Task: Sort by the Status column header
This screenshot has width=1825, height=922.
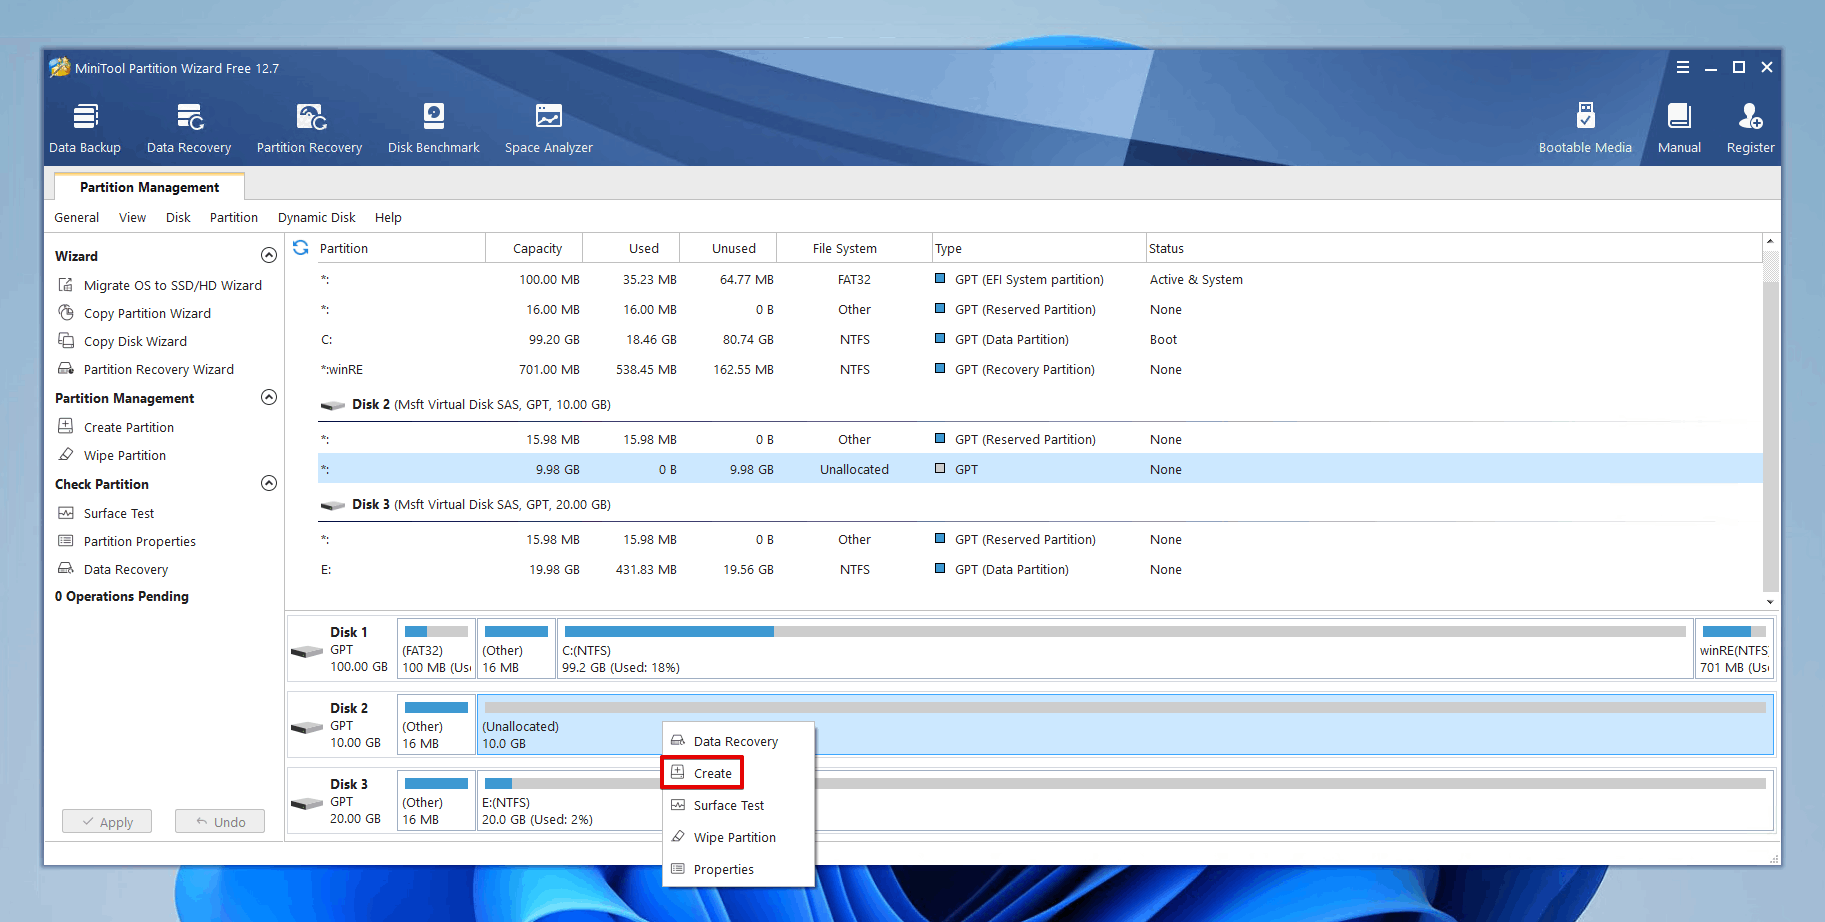Action: 1453,248
